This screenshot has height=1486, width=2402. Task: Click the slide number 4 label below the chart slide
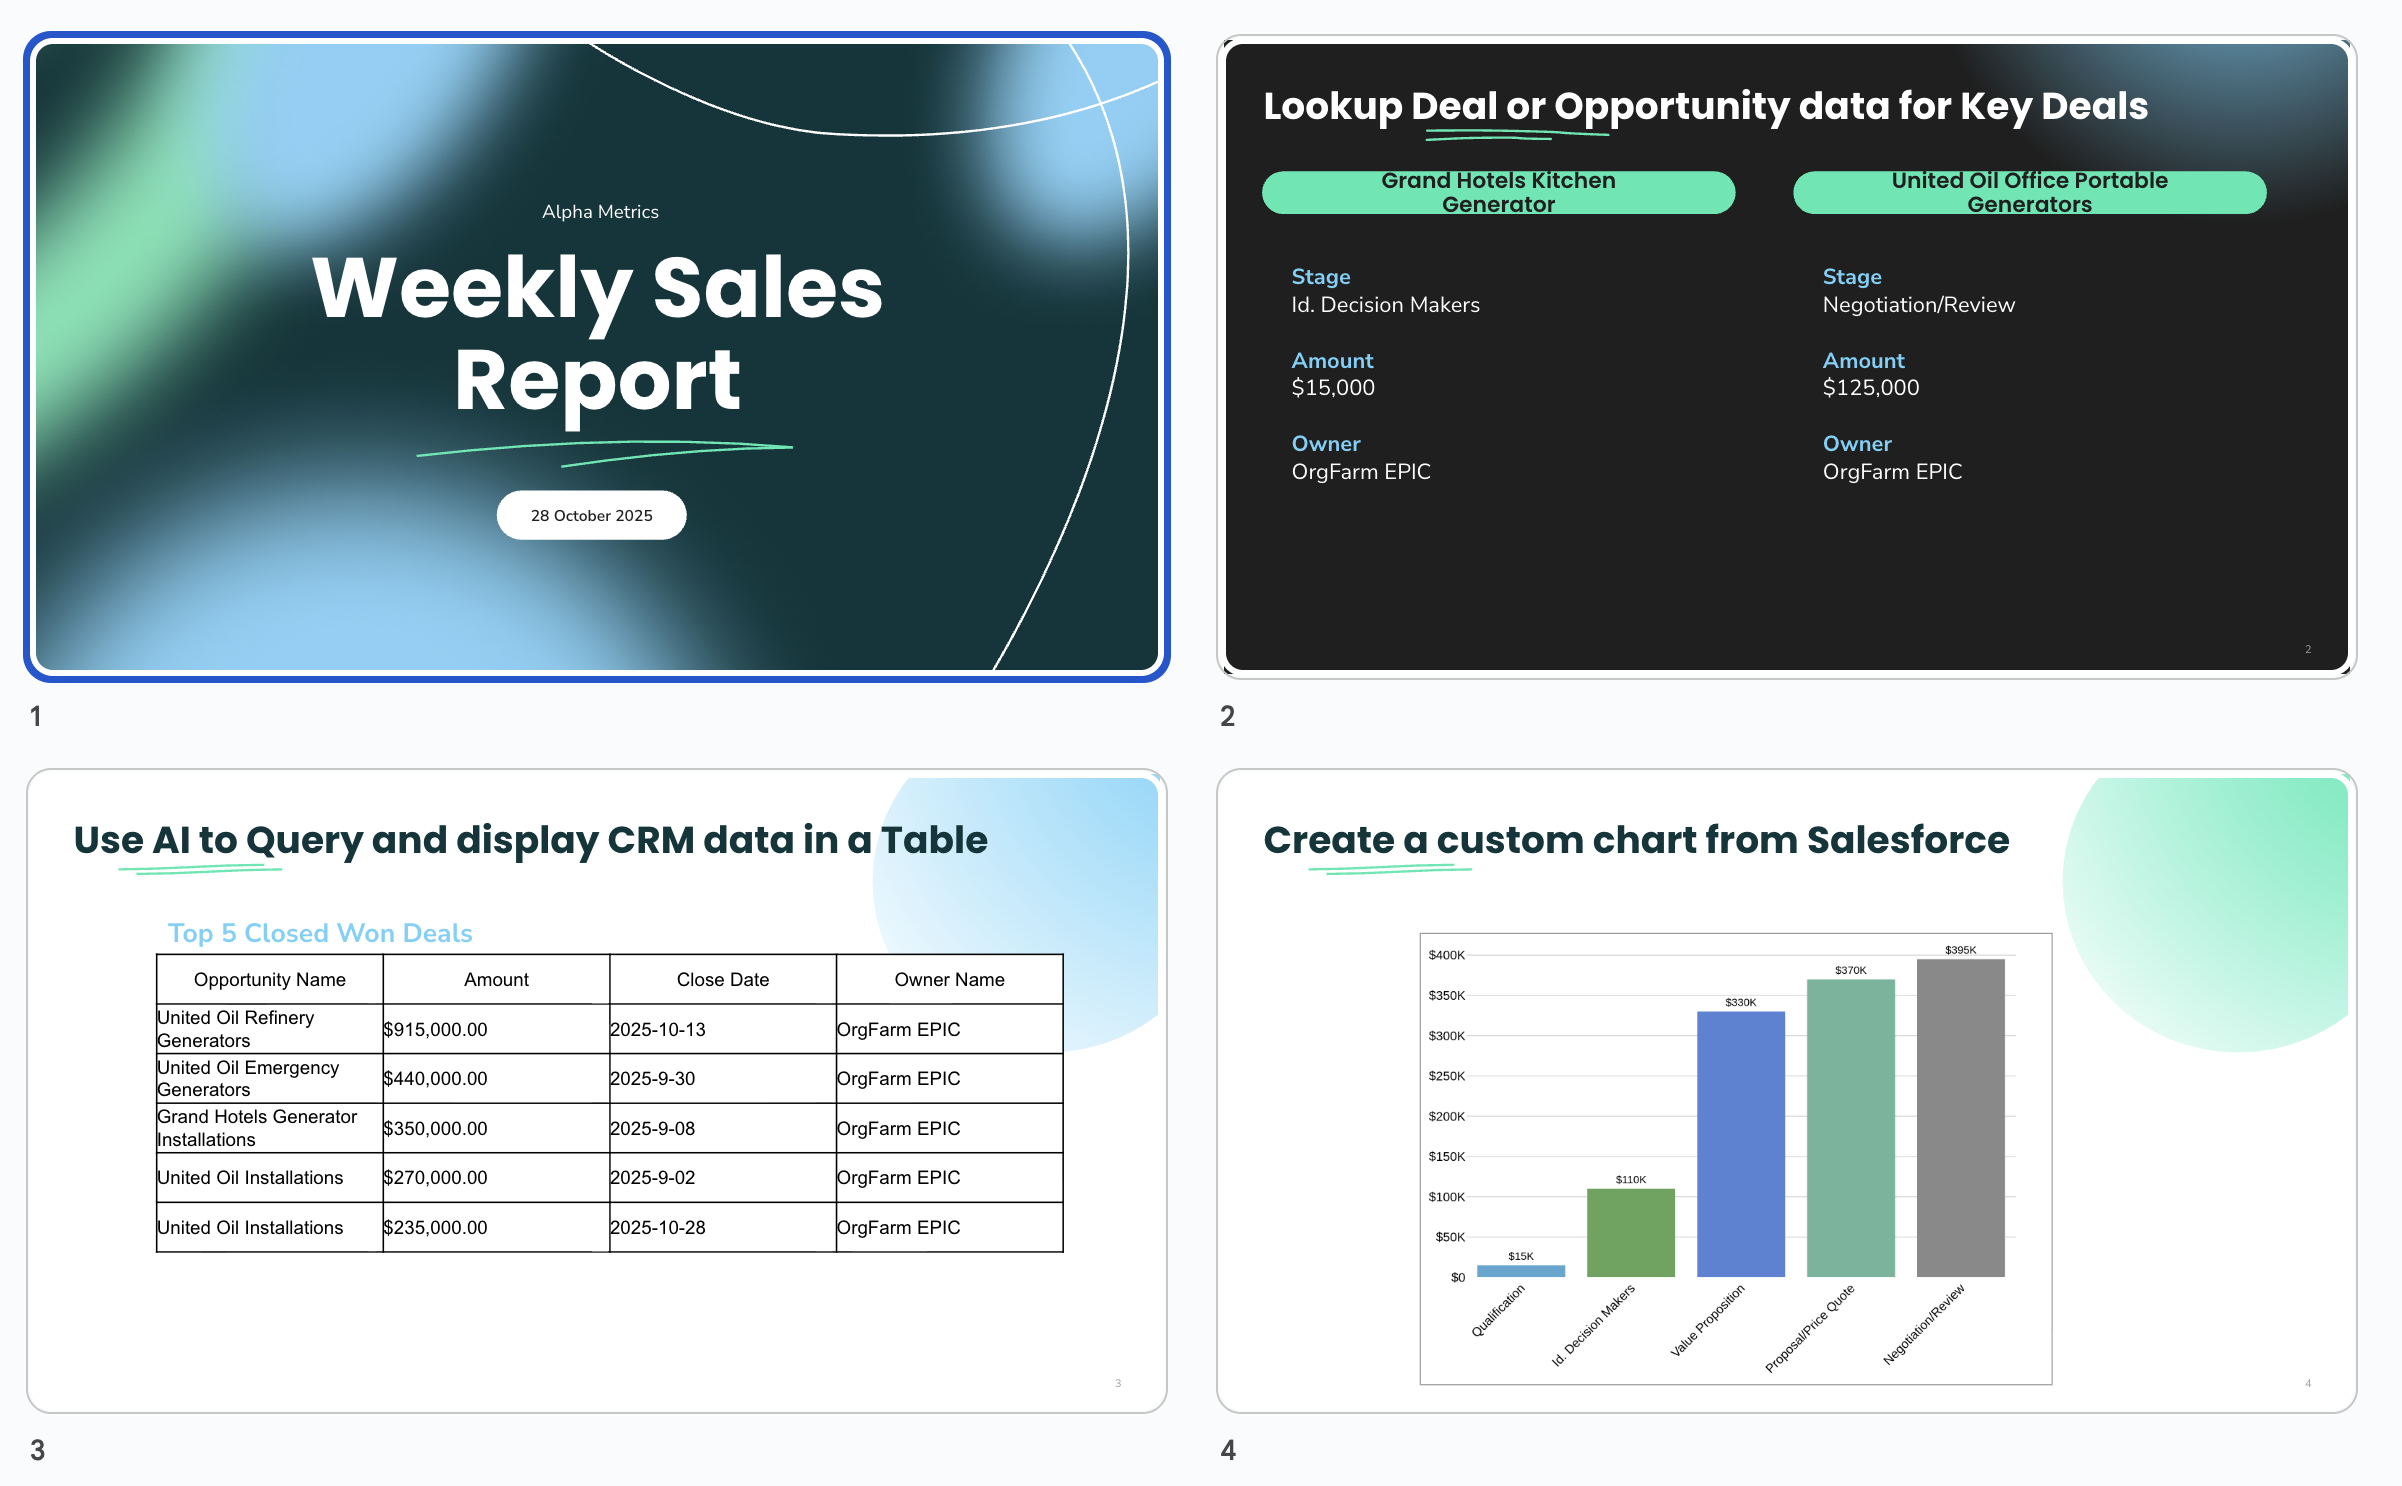[x=1228, y=1450]
